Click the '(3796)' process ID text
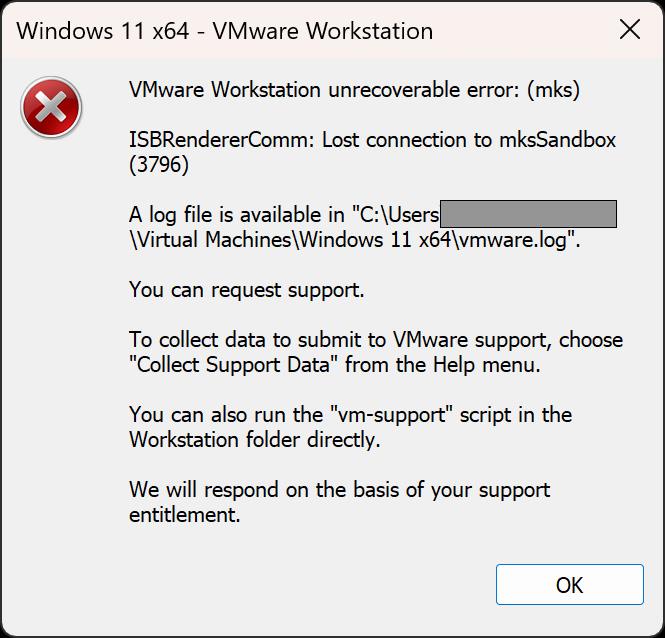This screenshot has height=638, width=665. pyautogui.click(x=159, y=165)
